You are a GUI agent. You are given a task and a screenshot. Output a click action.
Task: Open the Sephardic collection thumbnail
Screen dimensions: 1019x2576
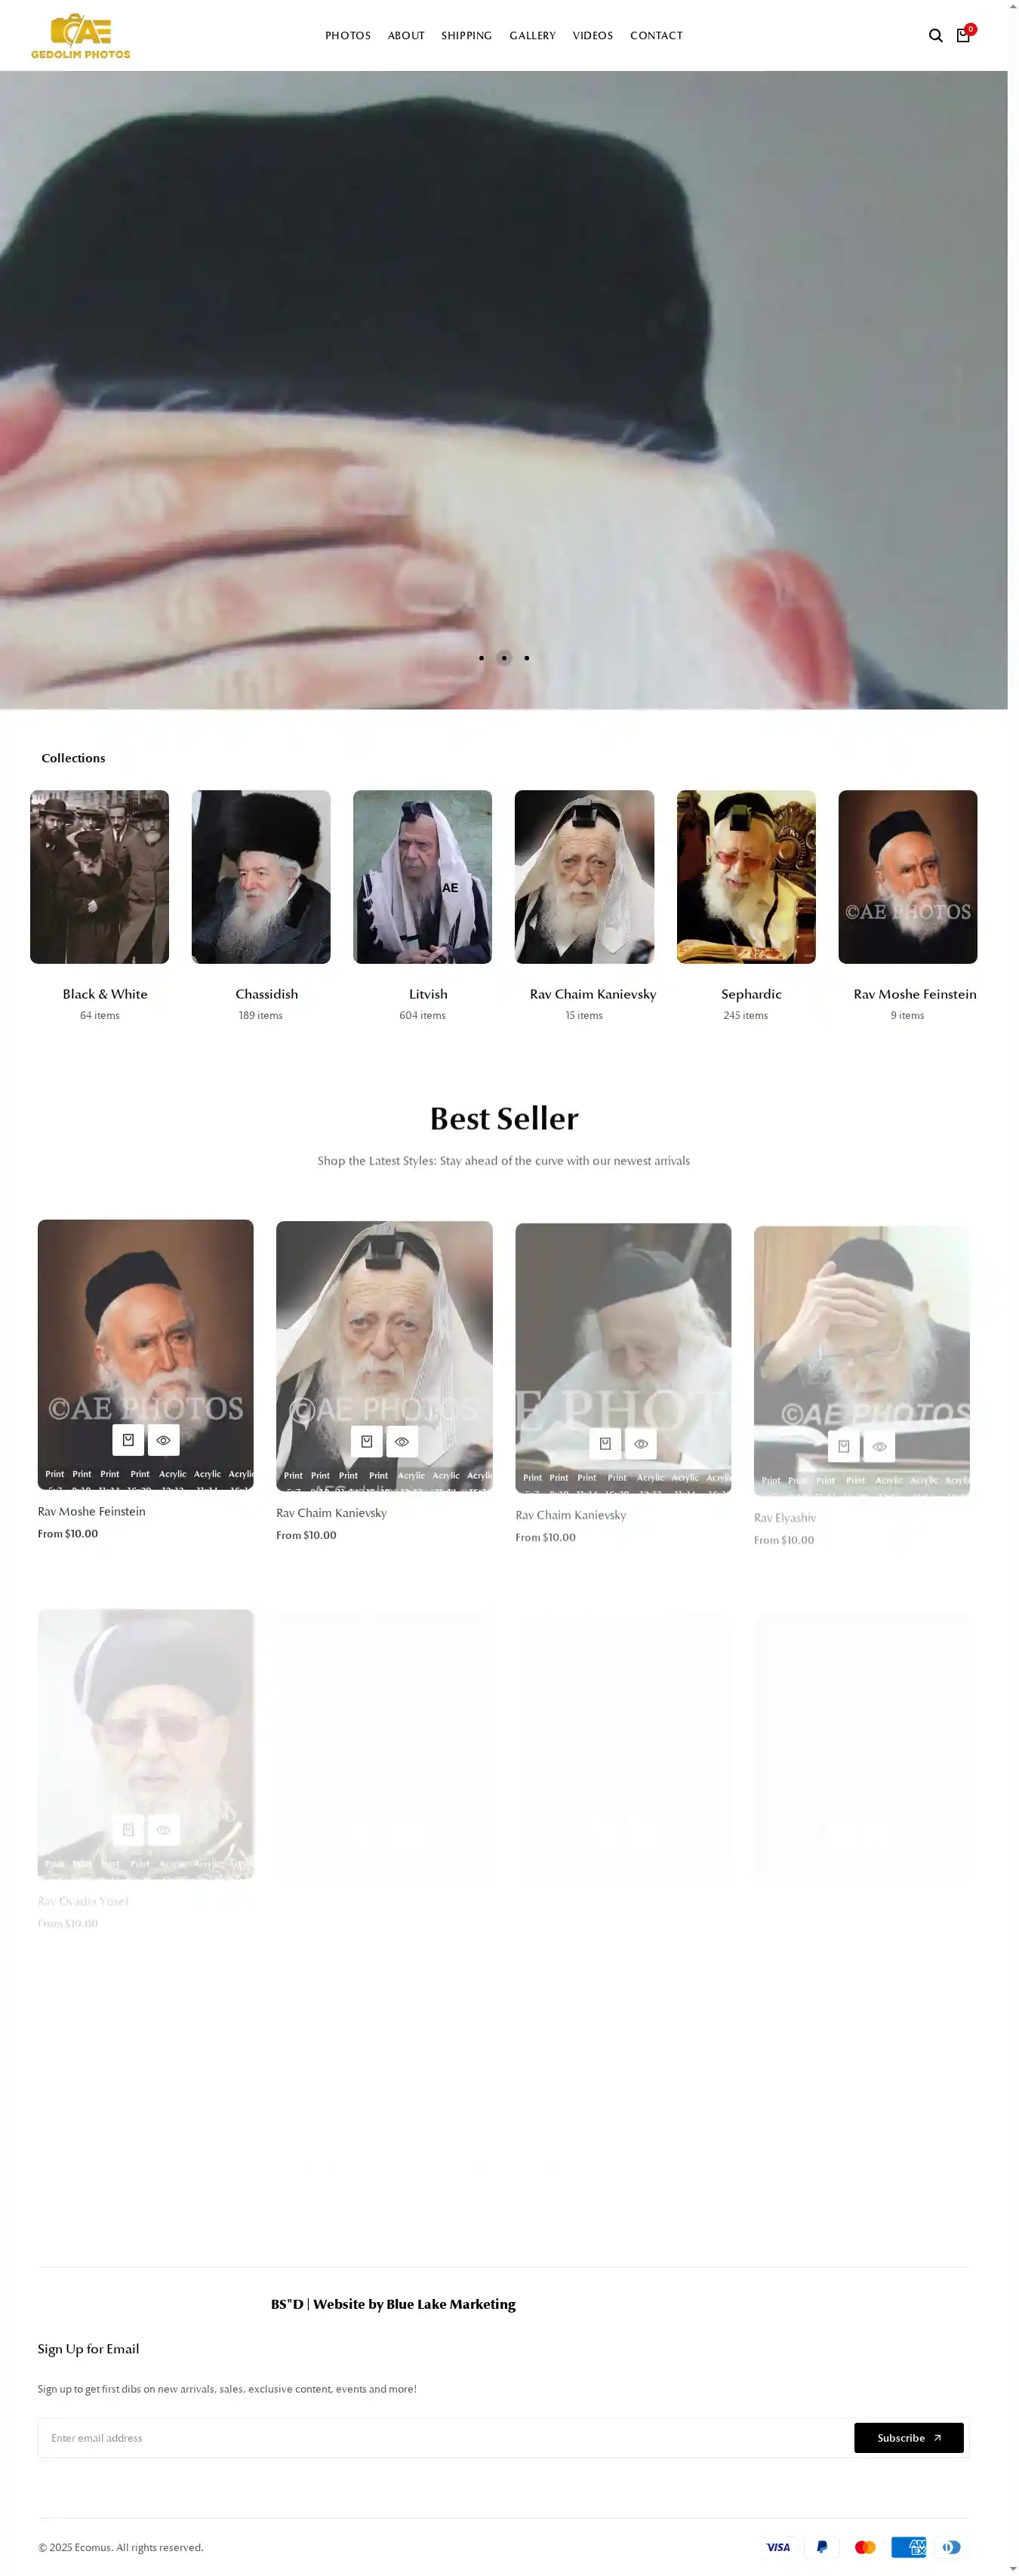(746, 877)
